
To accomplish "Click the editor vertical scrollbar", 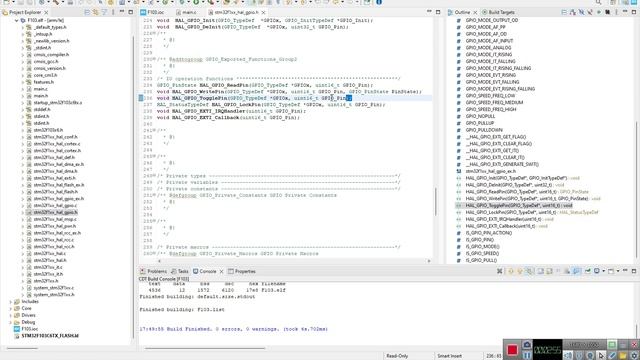I will tap(435, 202).
